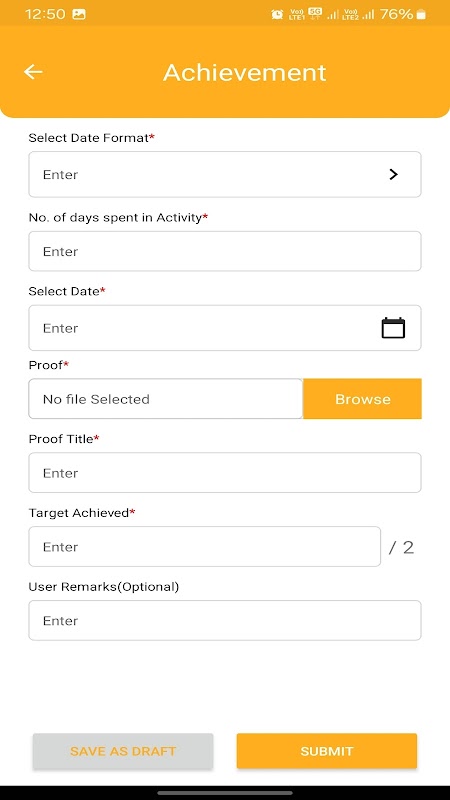The width and height of the screenshot is (450, 800).
Task: Tap the alarm icon in status bar
Action: 277,14
